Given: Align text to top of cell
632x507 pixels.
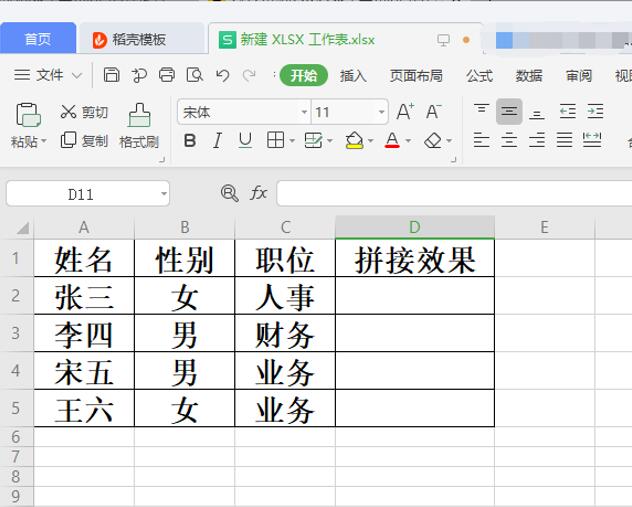Looking at the screenshot, I should pyautogui.click(x=481, y=111).
